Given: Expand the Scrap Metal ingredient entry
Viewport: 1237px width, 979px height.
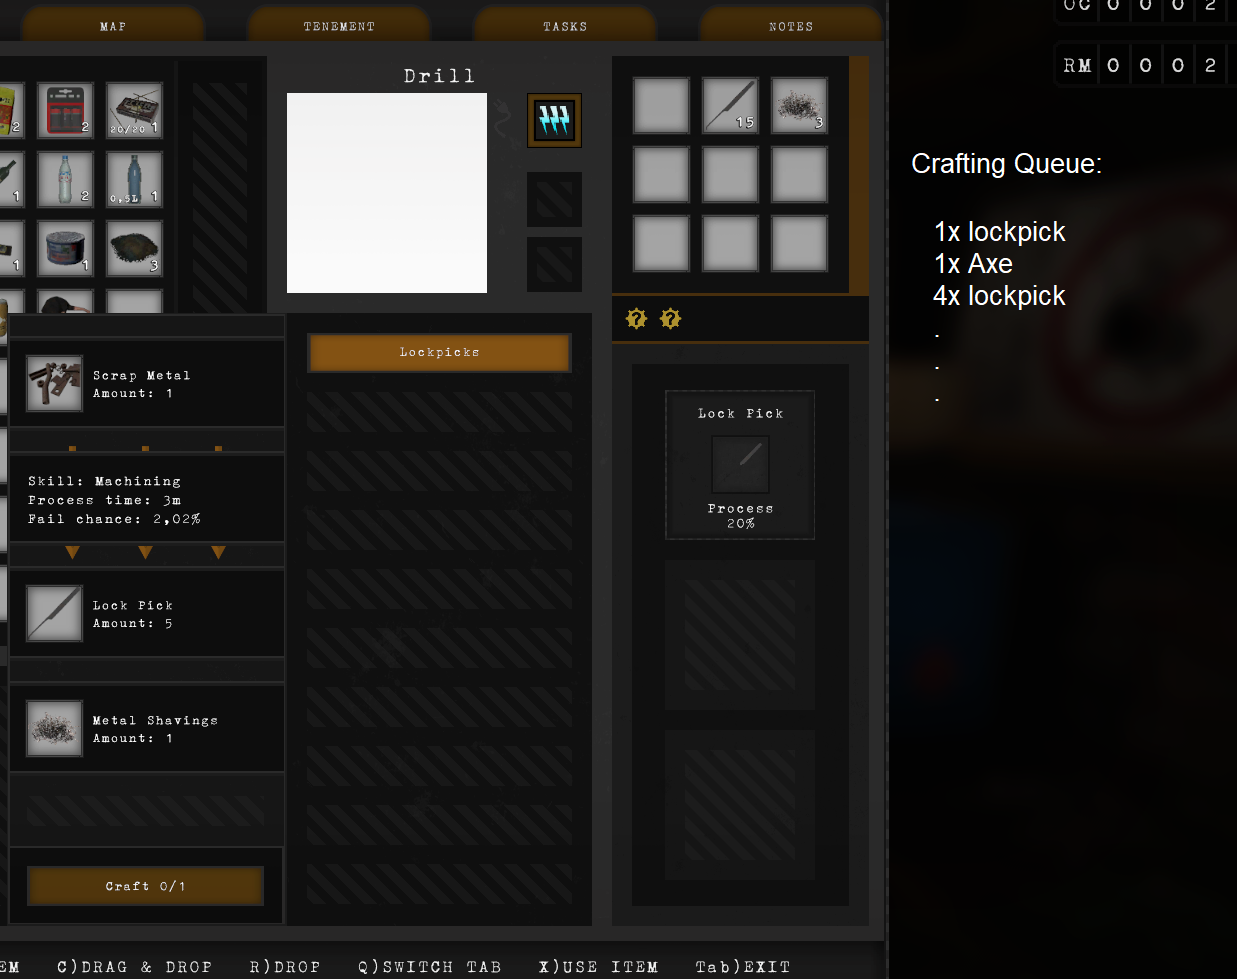Looking at the screenshot, I should (x=146, y=383).
